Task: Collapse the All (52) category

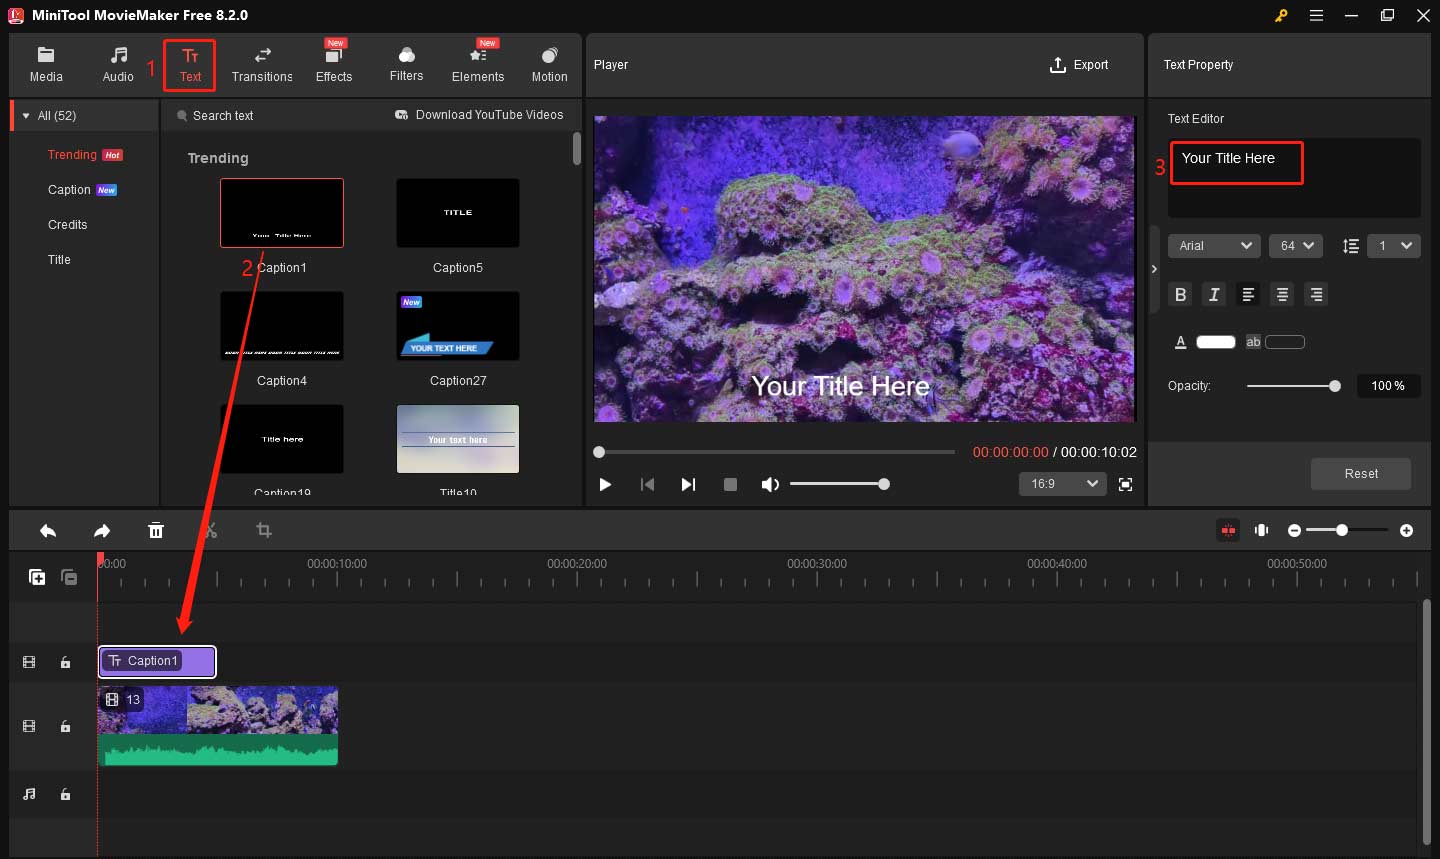Action: [26, 116]
